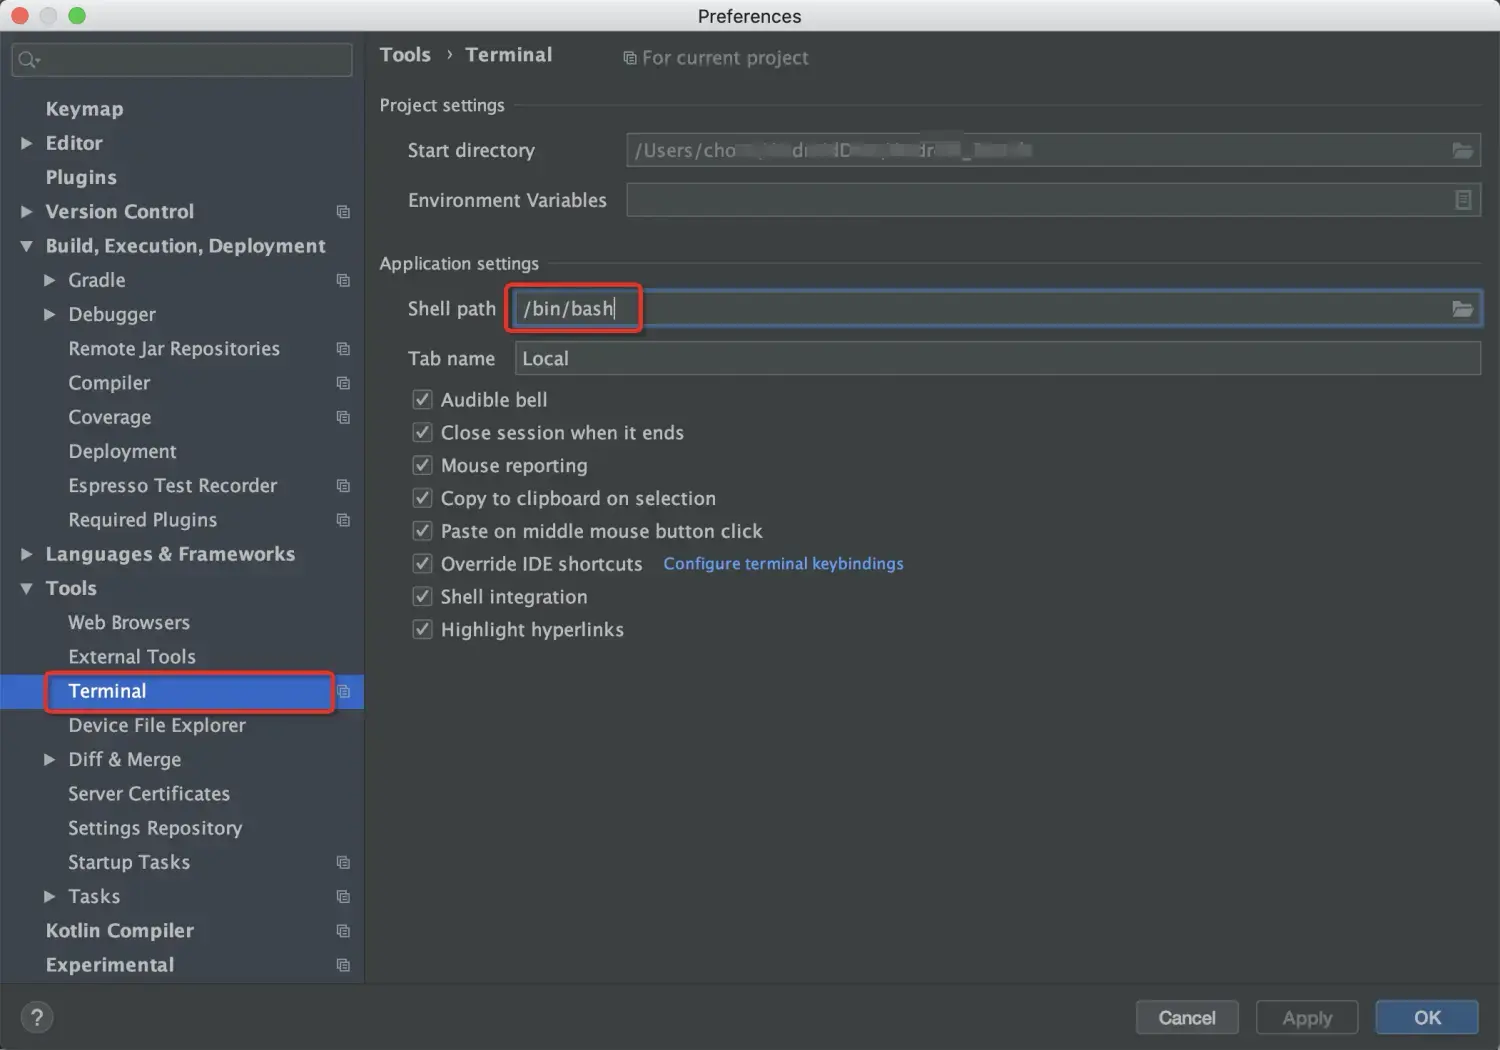Screen dimensions: 1500x1050
Task: Select Keymap in the settings sidebar
Action: point(84,108)
